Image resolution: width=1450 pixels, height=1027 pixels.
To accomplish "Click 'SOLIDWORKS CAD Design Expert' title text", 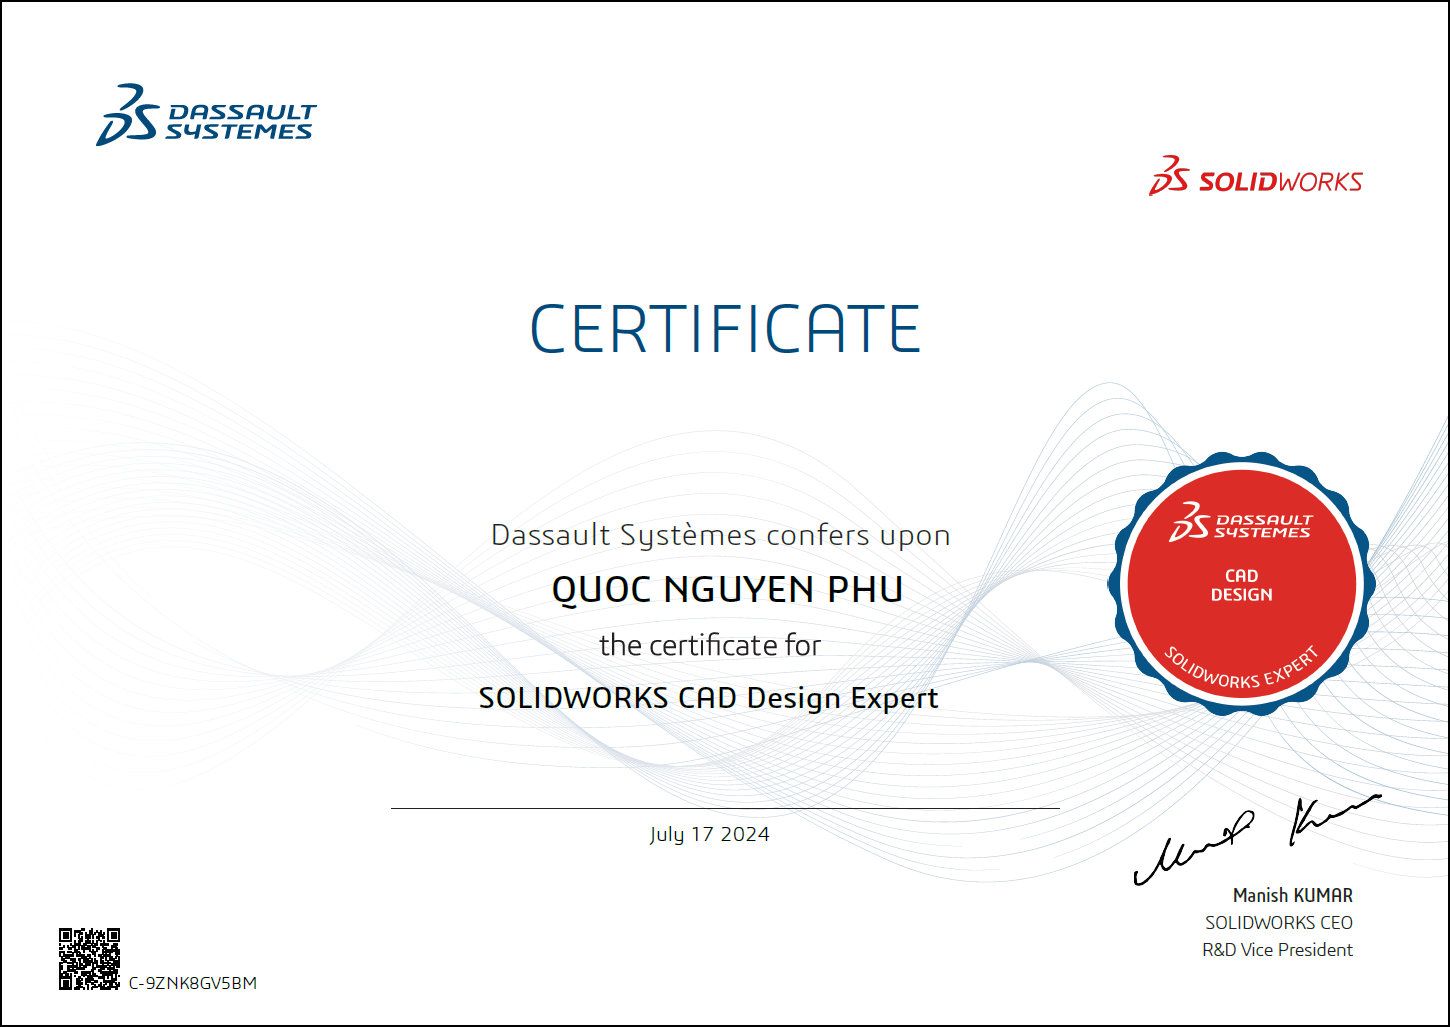I will [708, 698].
